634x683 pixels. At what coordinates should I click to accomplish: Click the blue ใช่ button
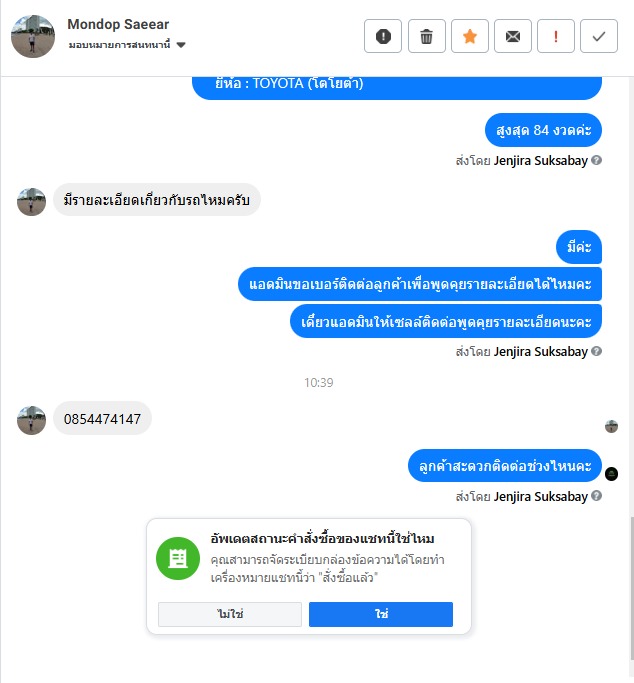coord(381,614)
